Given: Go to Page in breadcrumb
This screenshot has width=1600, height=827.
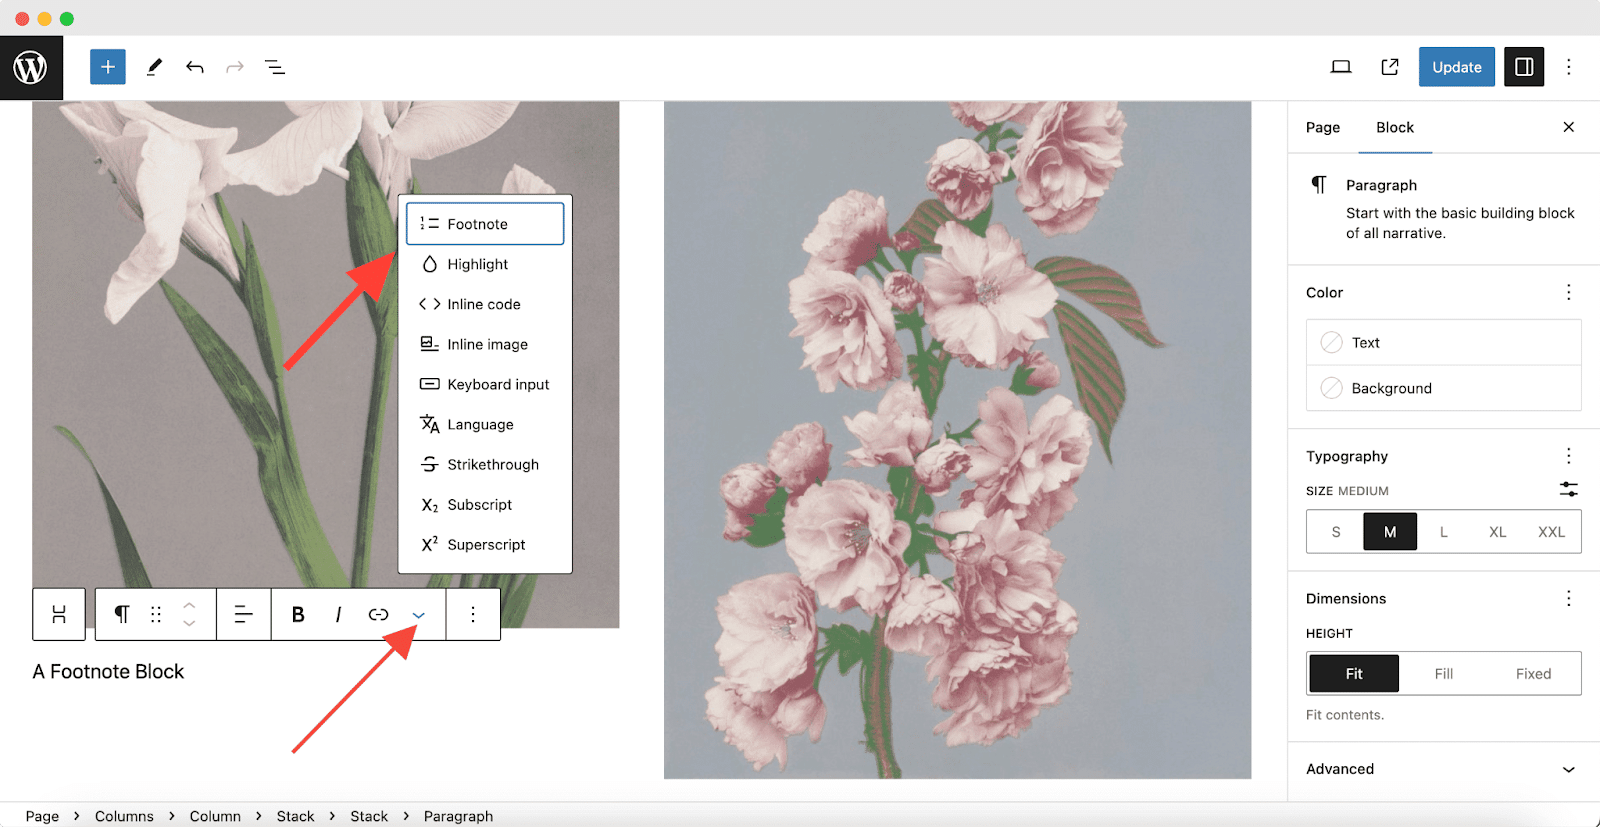Looking at the screenshot, I should click(x=42, y=816).
